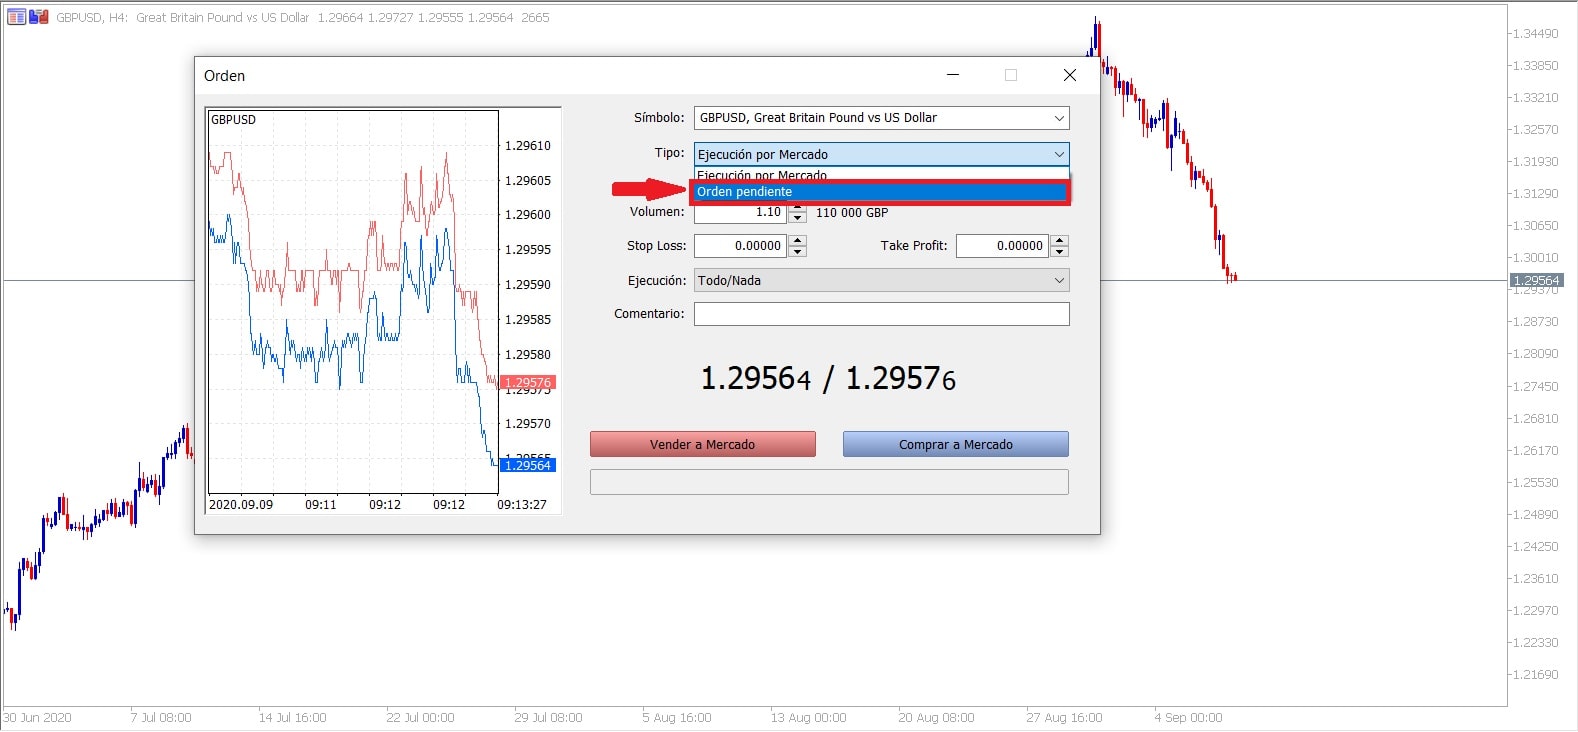Click the chart icon beside GBPUSD, H4 title
1578x732 pixels.
tap(16, 17)
